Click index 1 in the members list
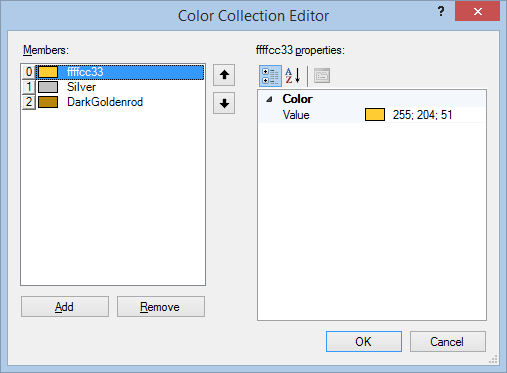 (x=29, y=87)
